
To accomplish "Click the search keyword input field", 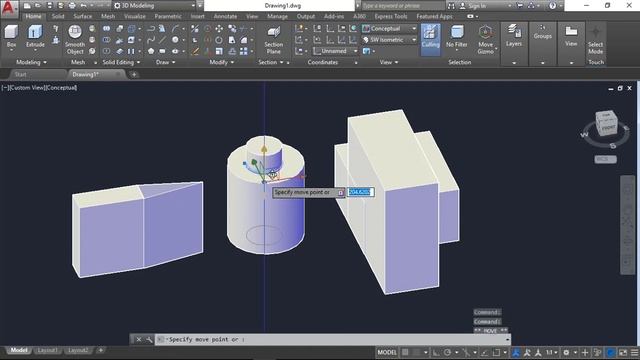I will 402,6.
